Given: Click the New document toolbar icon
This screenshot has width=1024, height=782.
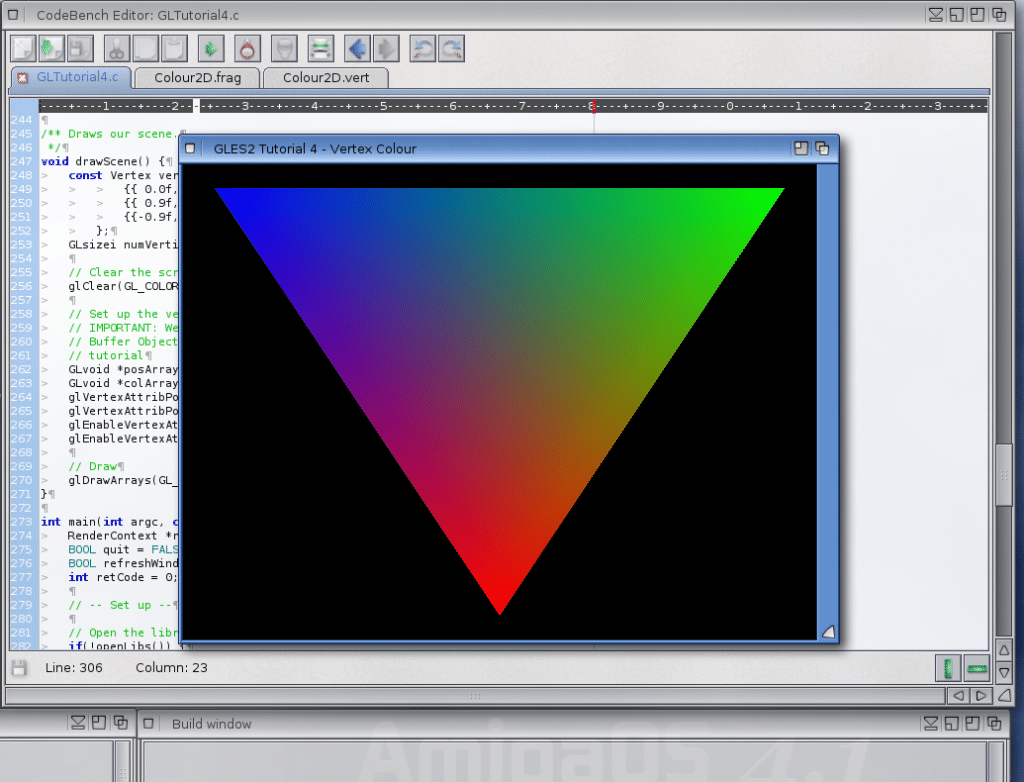Looking at the screenshot, I should (23, 49).
